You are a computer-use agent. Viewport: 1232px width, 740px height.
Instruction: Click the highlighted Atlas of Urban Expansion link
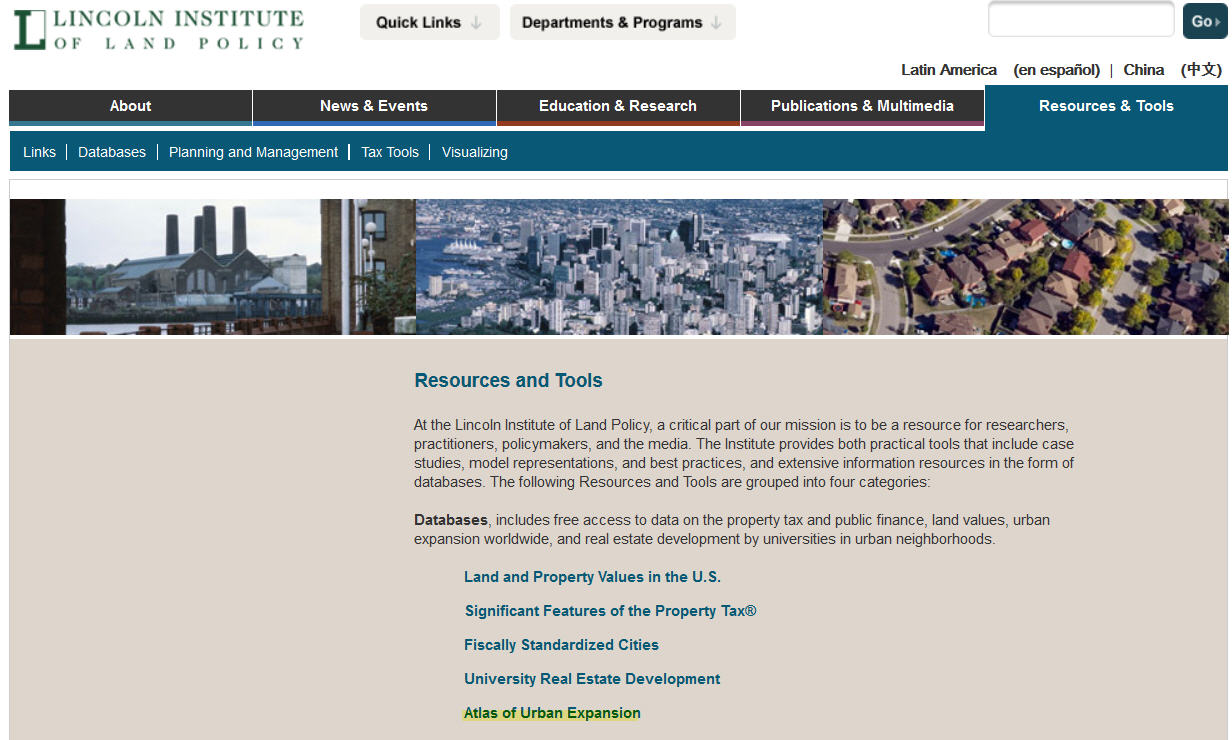[x=552, y=713]
